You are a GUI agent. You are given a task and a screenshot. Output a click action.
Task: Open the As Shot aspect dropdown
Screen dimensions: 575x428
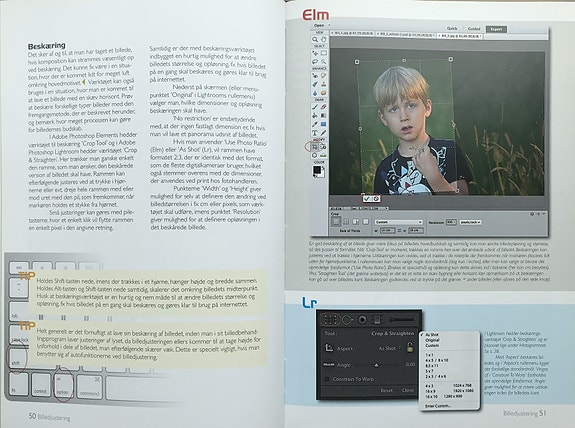389,348
